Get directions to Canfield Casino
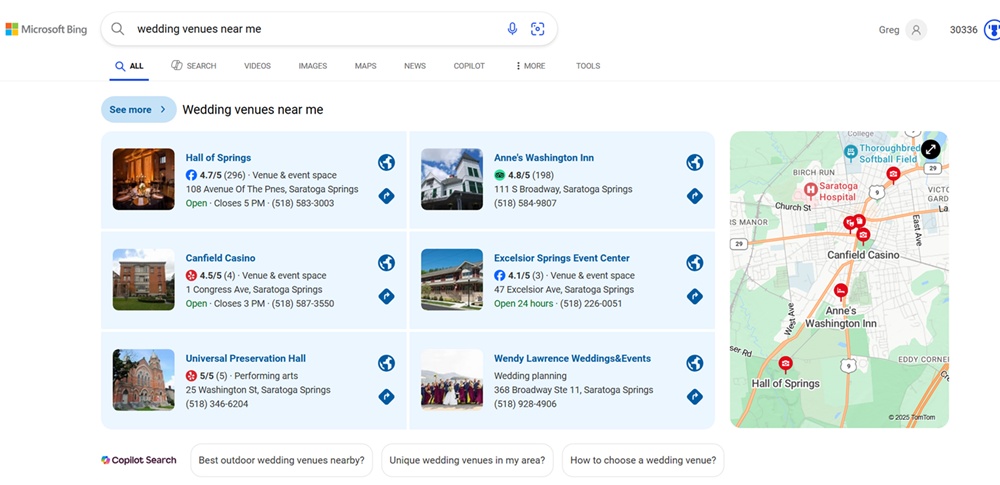This screenshot has width=1000, height=485. coord(386,296)
